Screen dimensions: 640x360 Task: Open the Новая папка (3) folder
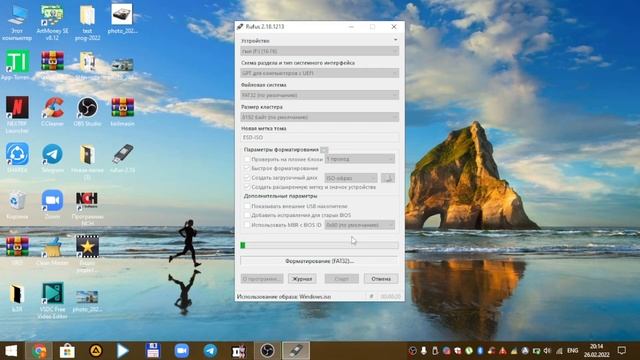point(87,162)
